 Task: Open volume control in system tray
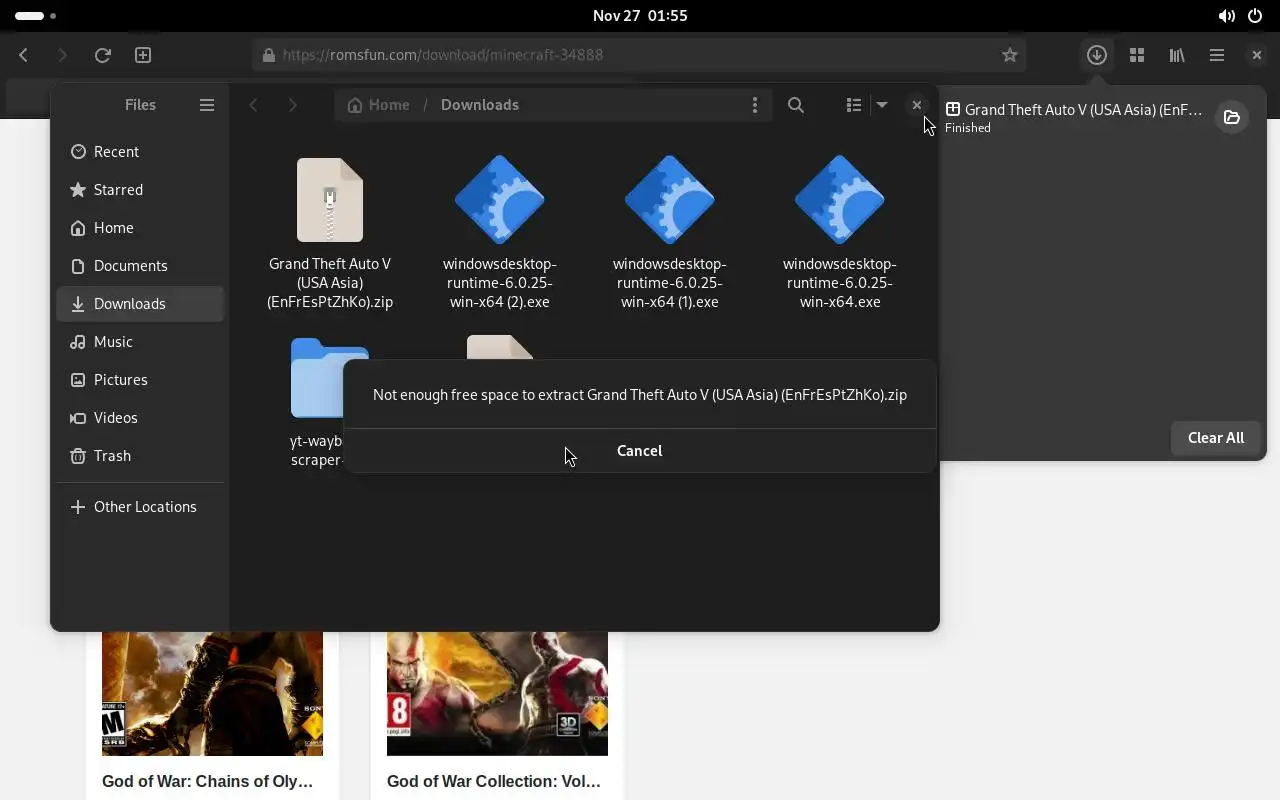tap(1226, 16)
